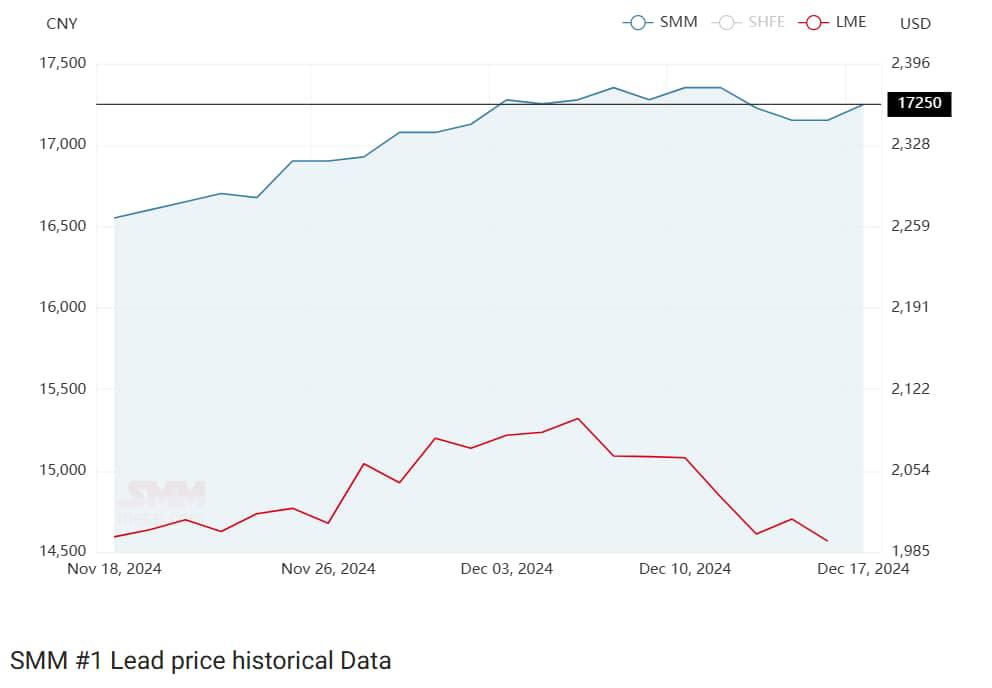Select the Nov 26, 2024 date label

click(328, 569)
